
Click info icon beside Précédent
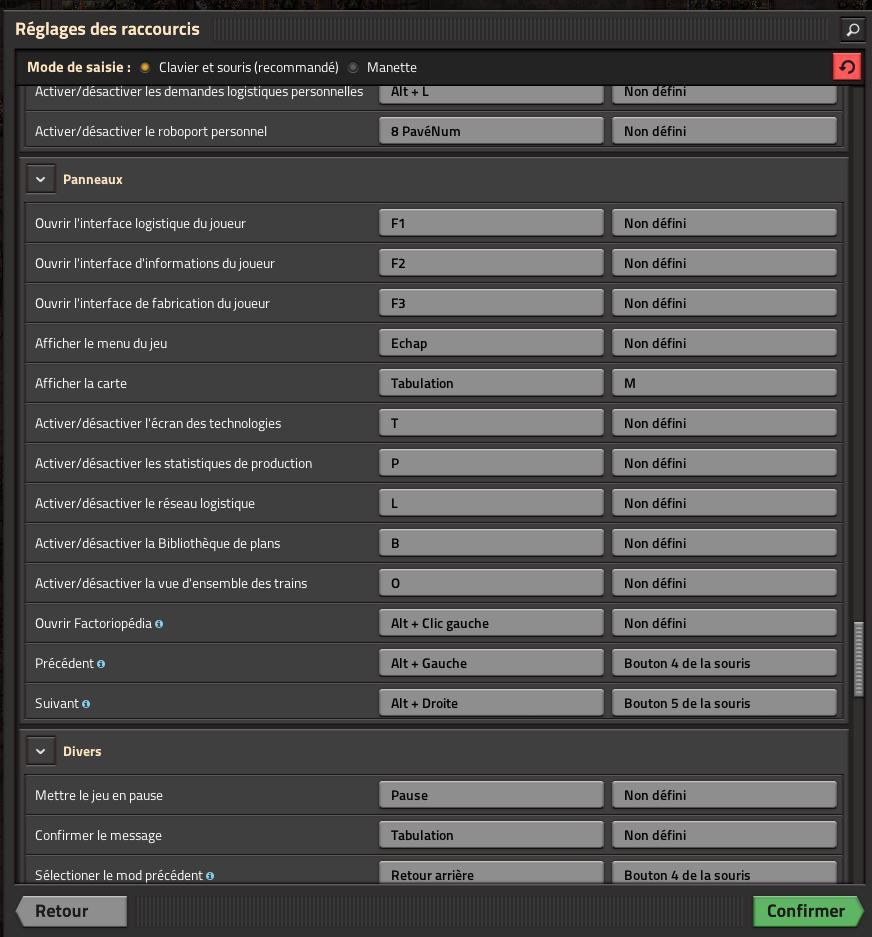(x=101, y=663)
